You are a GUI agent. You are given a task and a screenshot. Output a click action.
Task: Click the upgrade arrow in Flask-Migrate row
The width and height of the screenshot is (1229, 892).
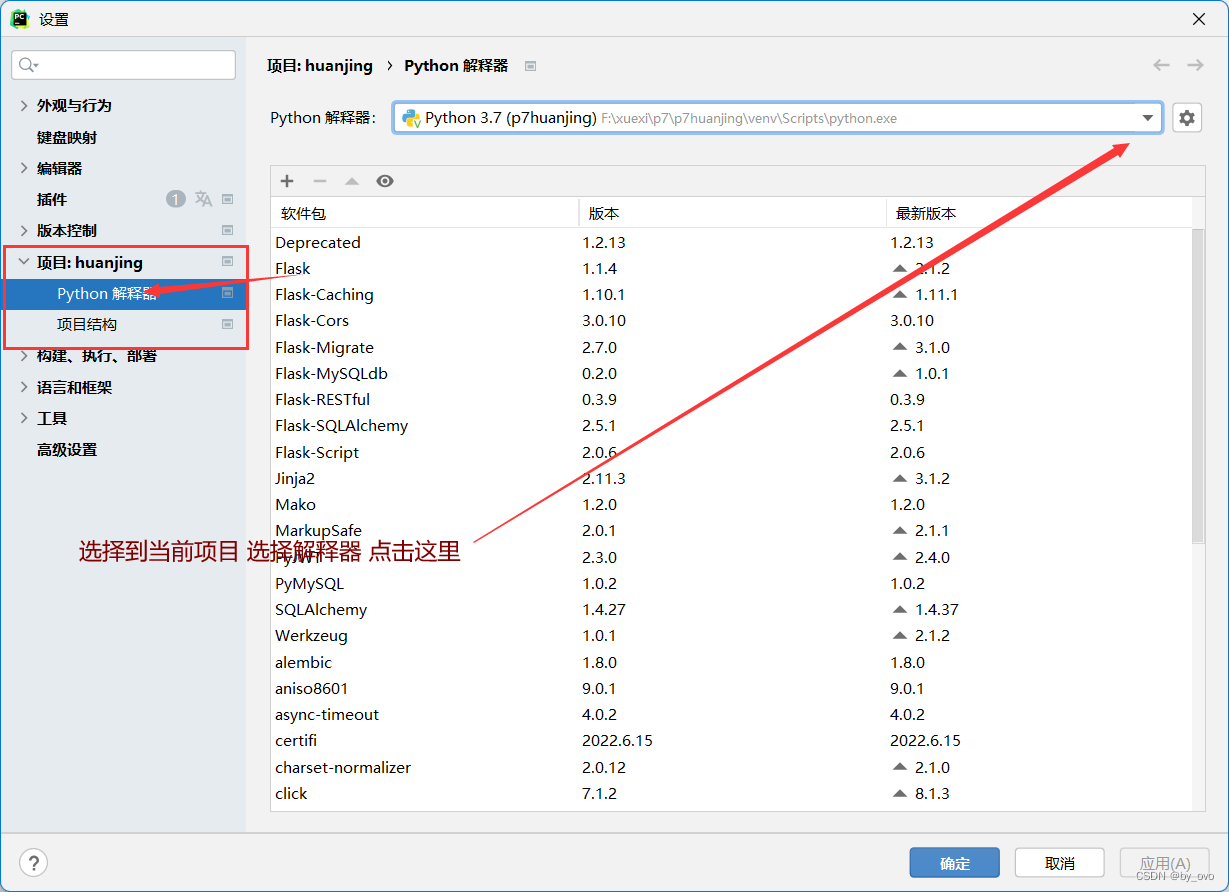click(x=900, y=347)
